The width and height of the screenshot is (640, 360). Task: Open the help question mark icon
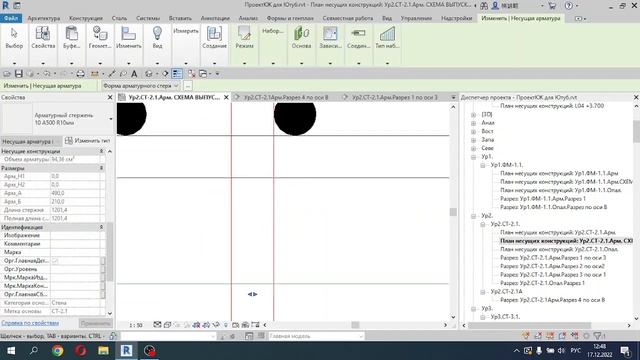(569, 6)
